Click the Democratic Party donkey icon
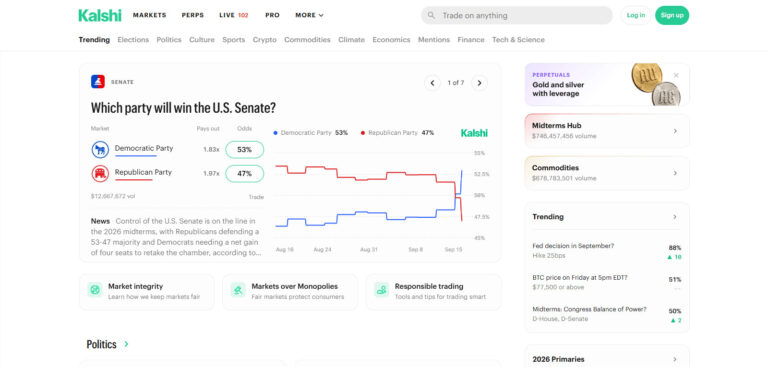The height and width of the screenshot is (367, 768). point(100,149)
